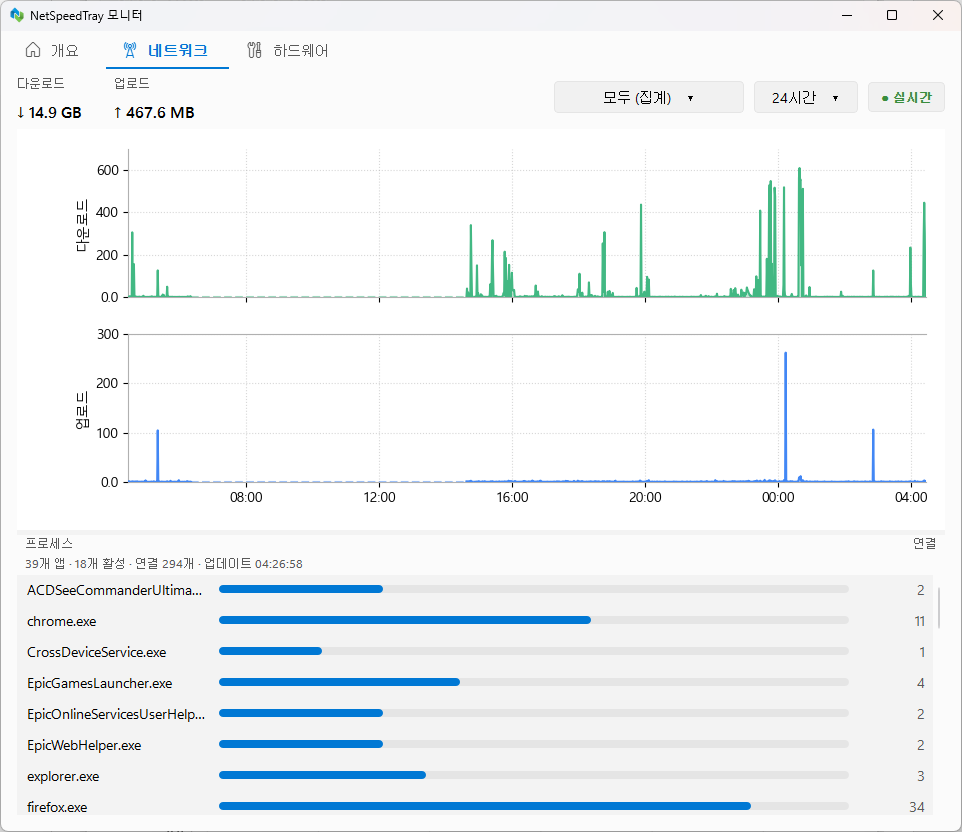Click the download arrow beside 14.9 GB

pos(21,112)
